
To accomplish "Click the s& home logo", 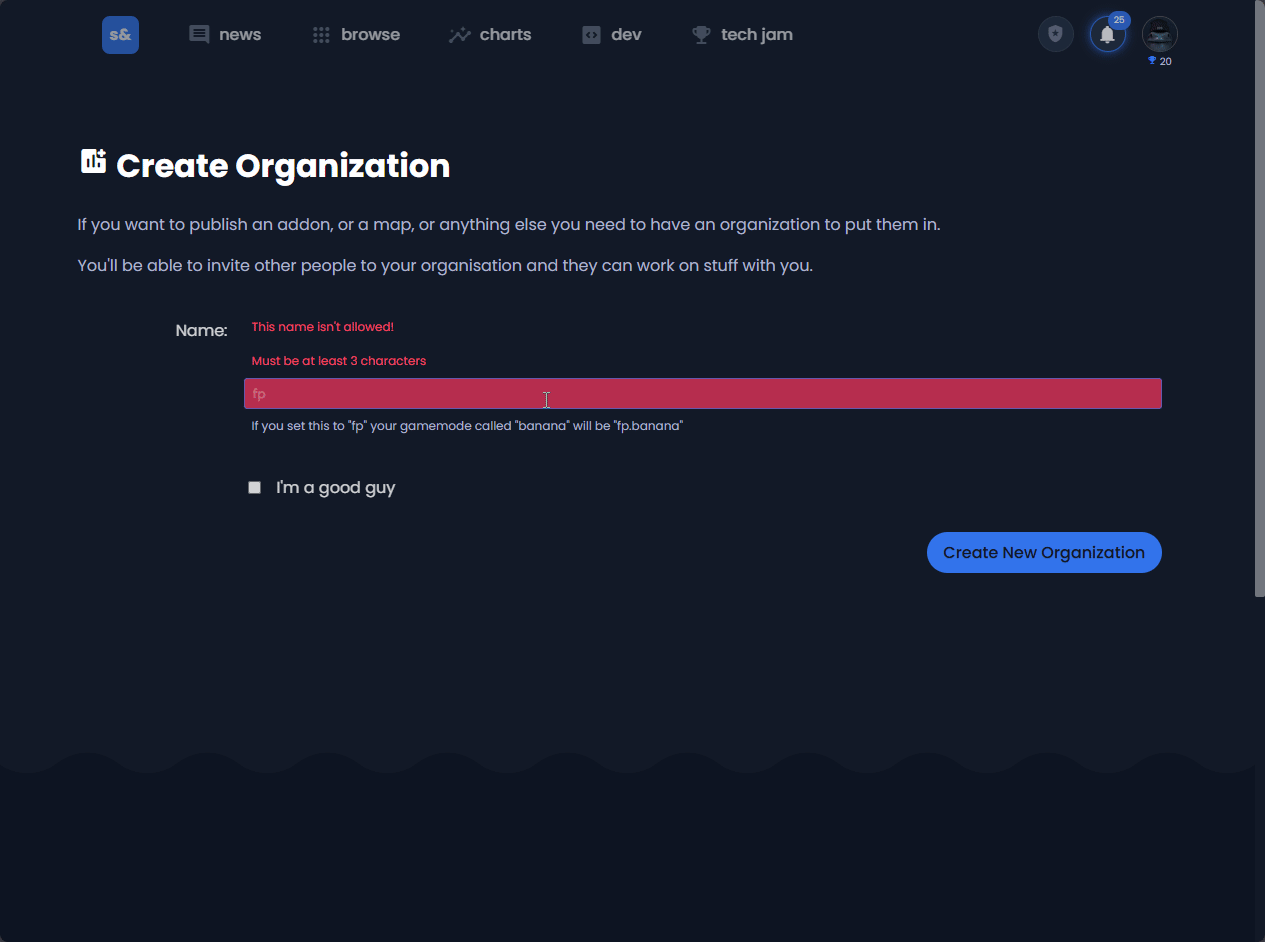I will pos(120,35).
